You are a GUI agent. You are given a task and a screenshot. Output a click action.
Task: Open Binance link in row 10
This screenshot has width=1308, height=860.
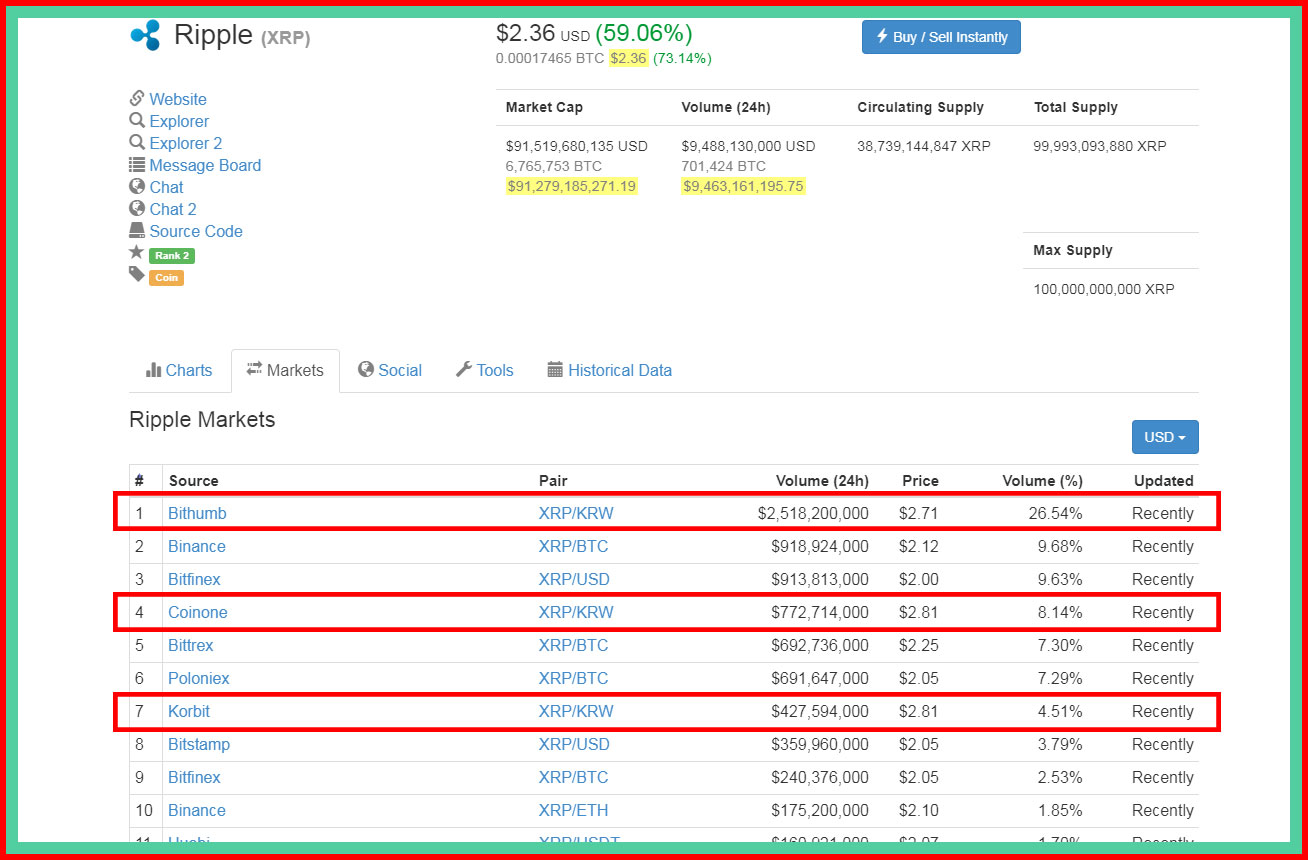pyautogui.click(x=197, y=810)
